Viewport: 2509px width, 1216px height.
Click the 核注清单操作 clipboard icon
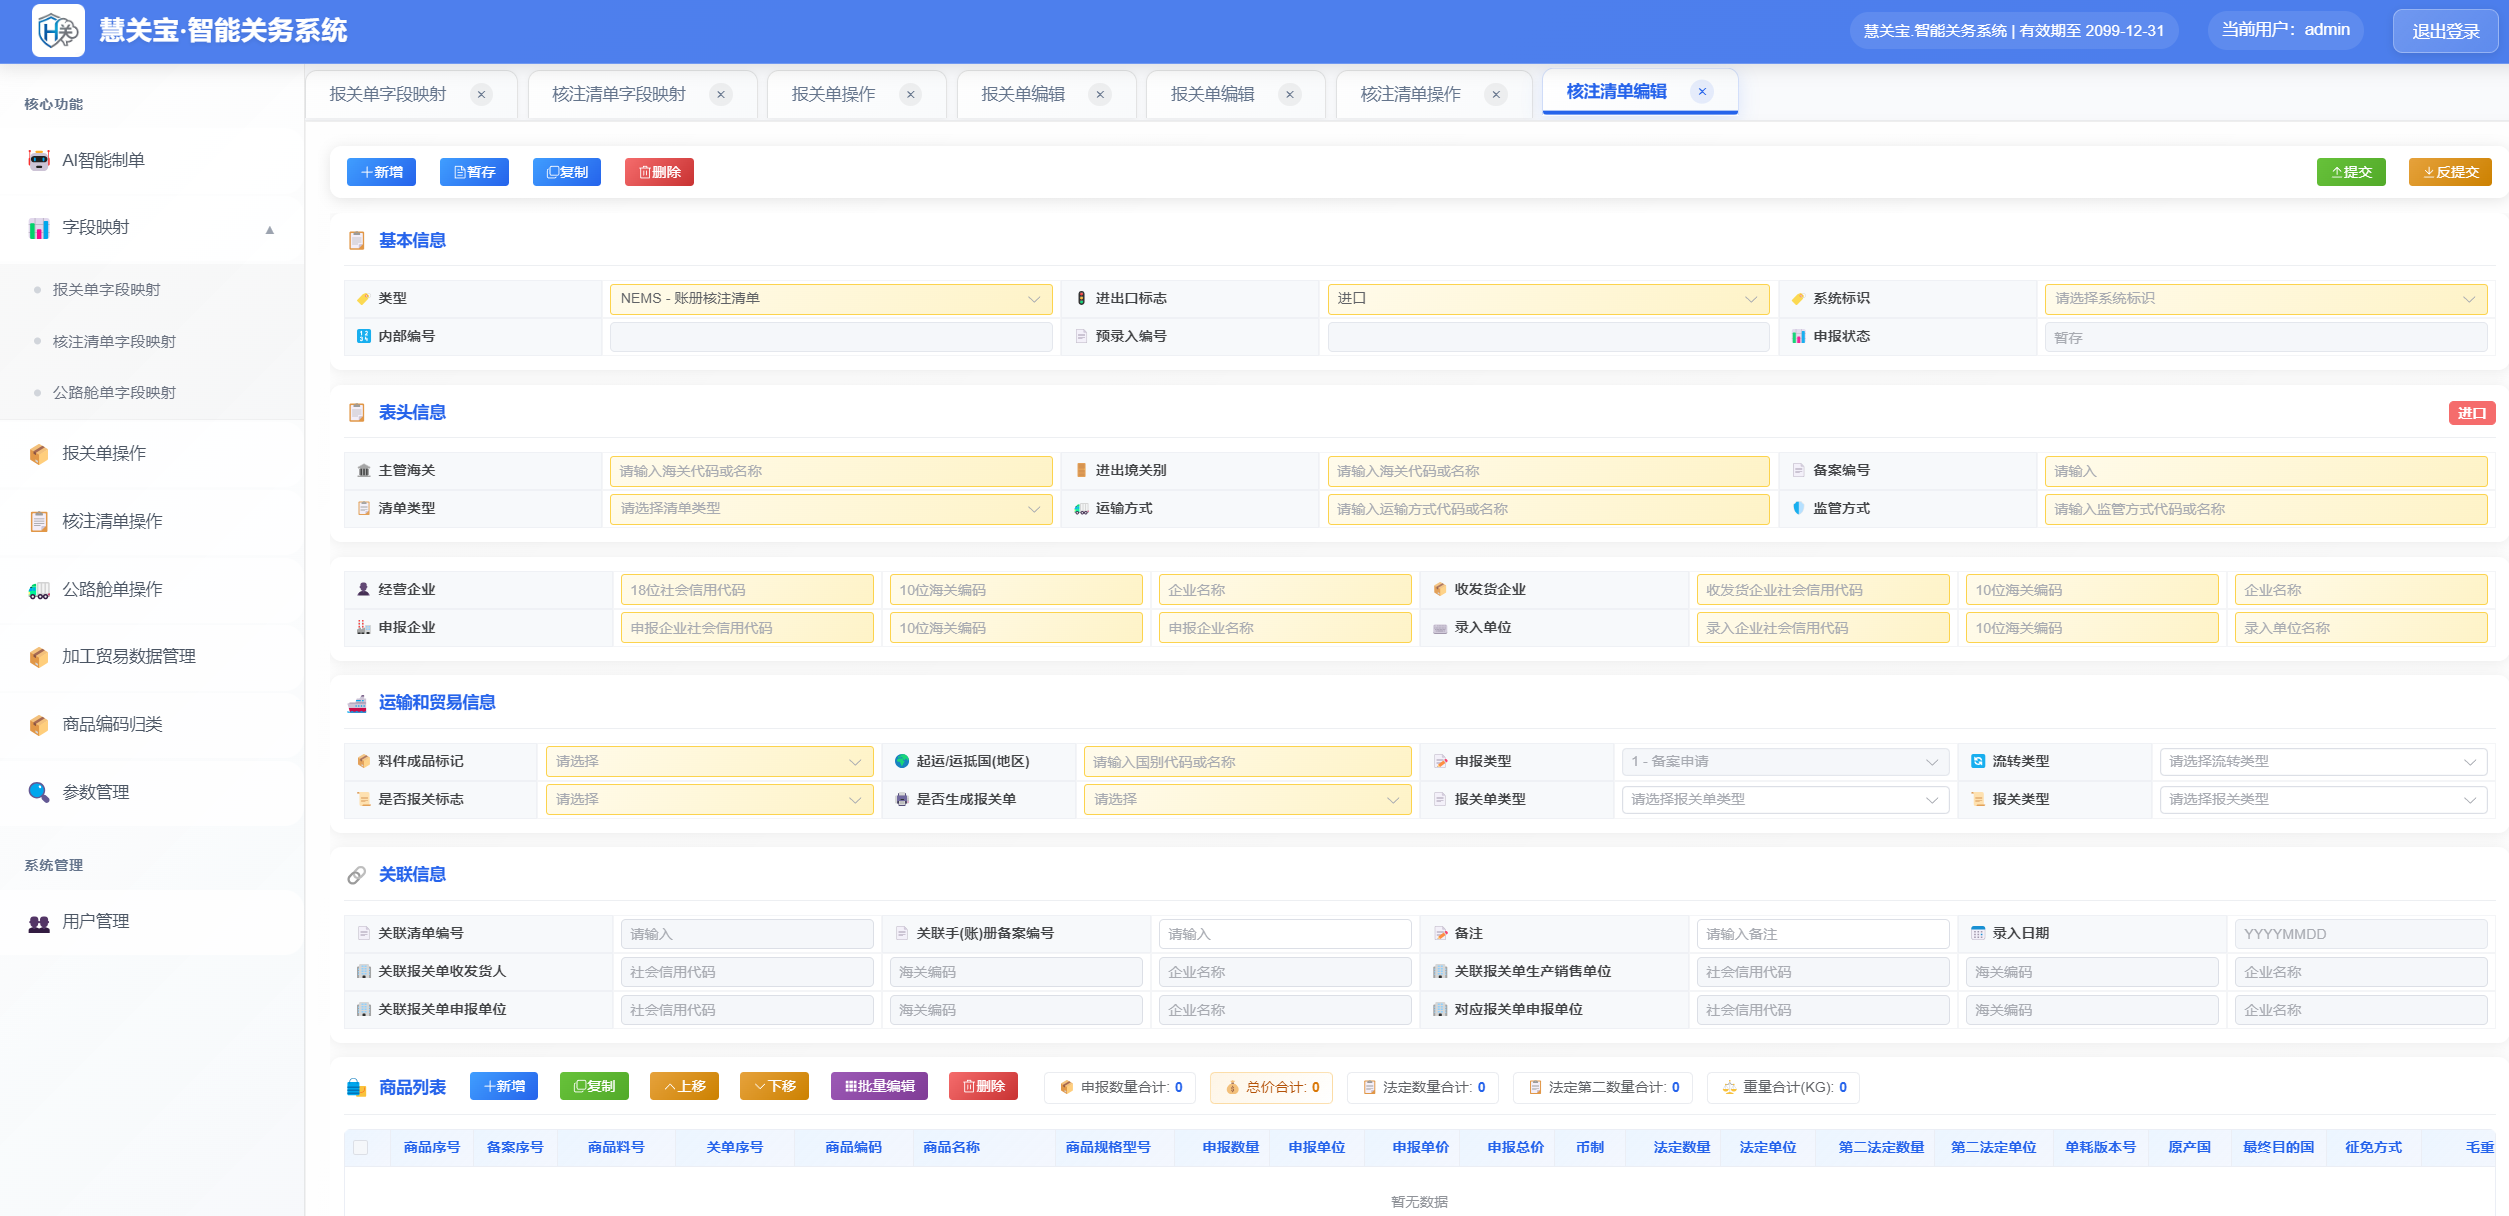pos(39,521)
